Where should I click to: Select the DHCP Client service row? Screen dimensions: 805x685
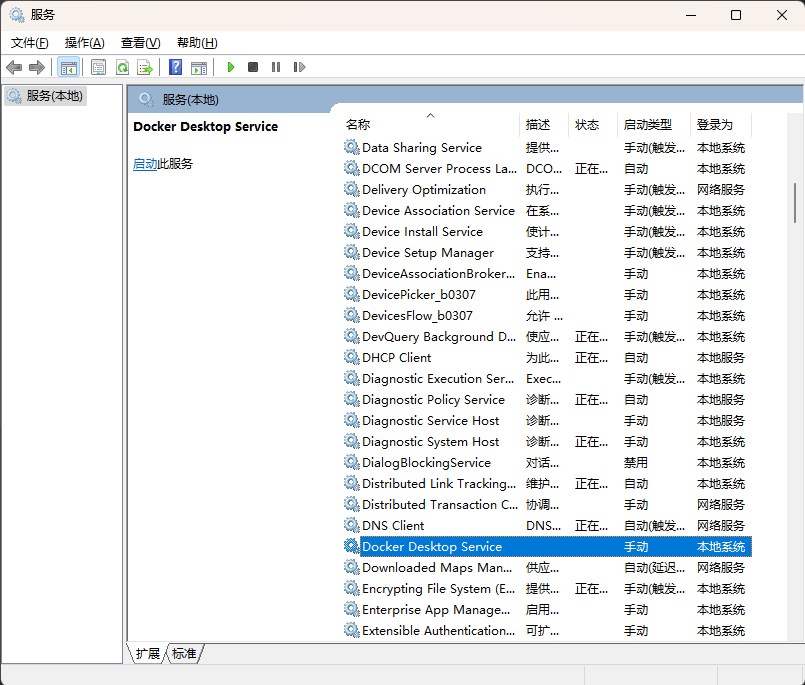(397, 358)
